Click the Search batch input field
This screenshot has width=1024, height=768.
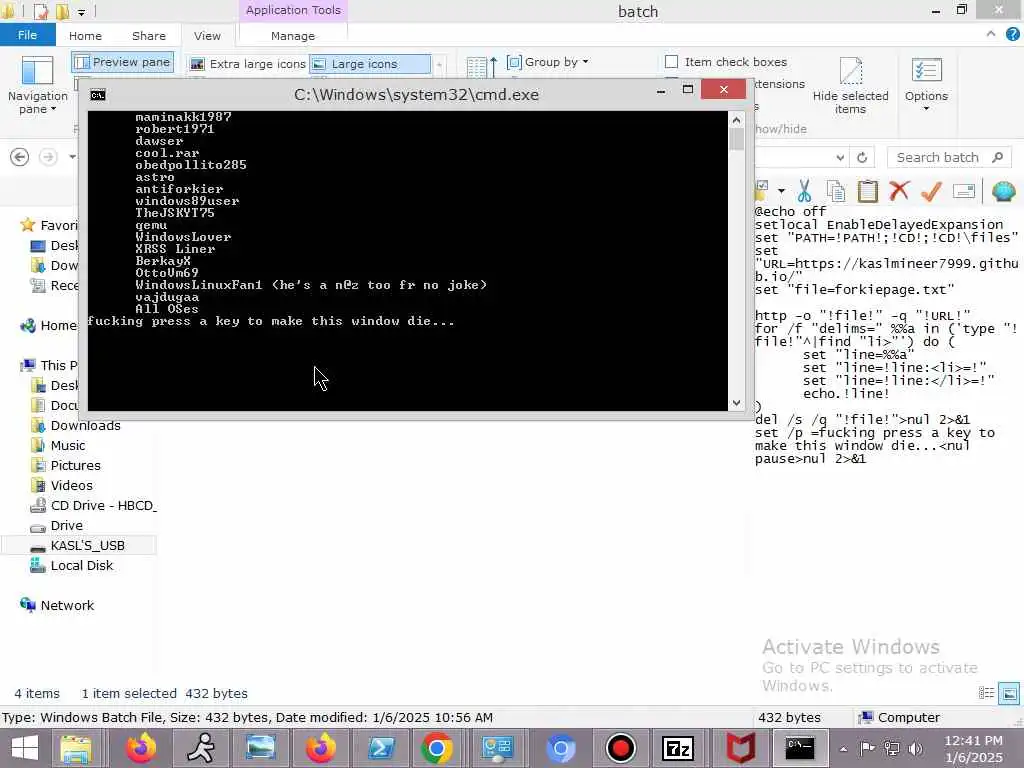pyautogui.click(x=949, y=157)
